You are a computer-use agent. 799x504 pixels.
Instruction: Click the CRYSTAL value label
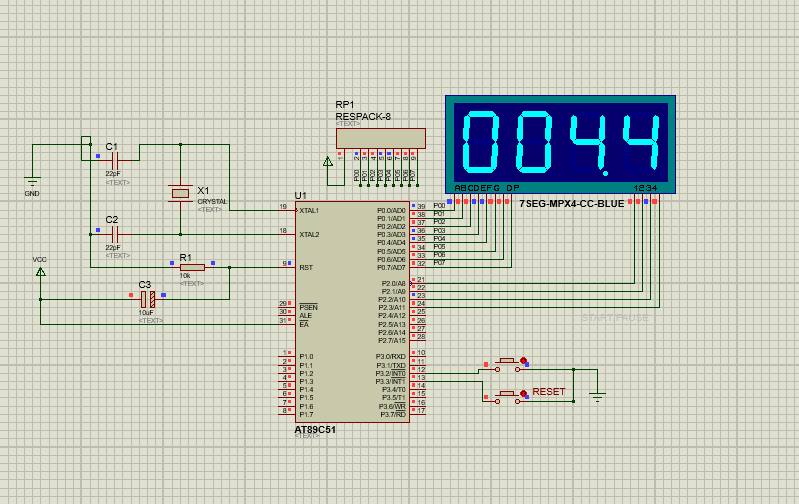[212, 202]
